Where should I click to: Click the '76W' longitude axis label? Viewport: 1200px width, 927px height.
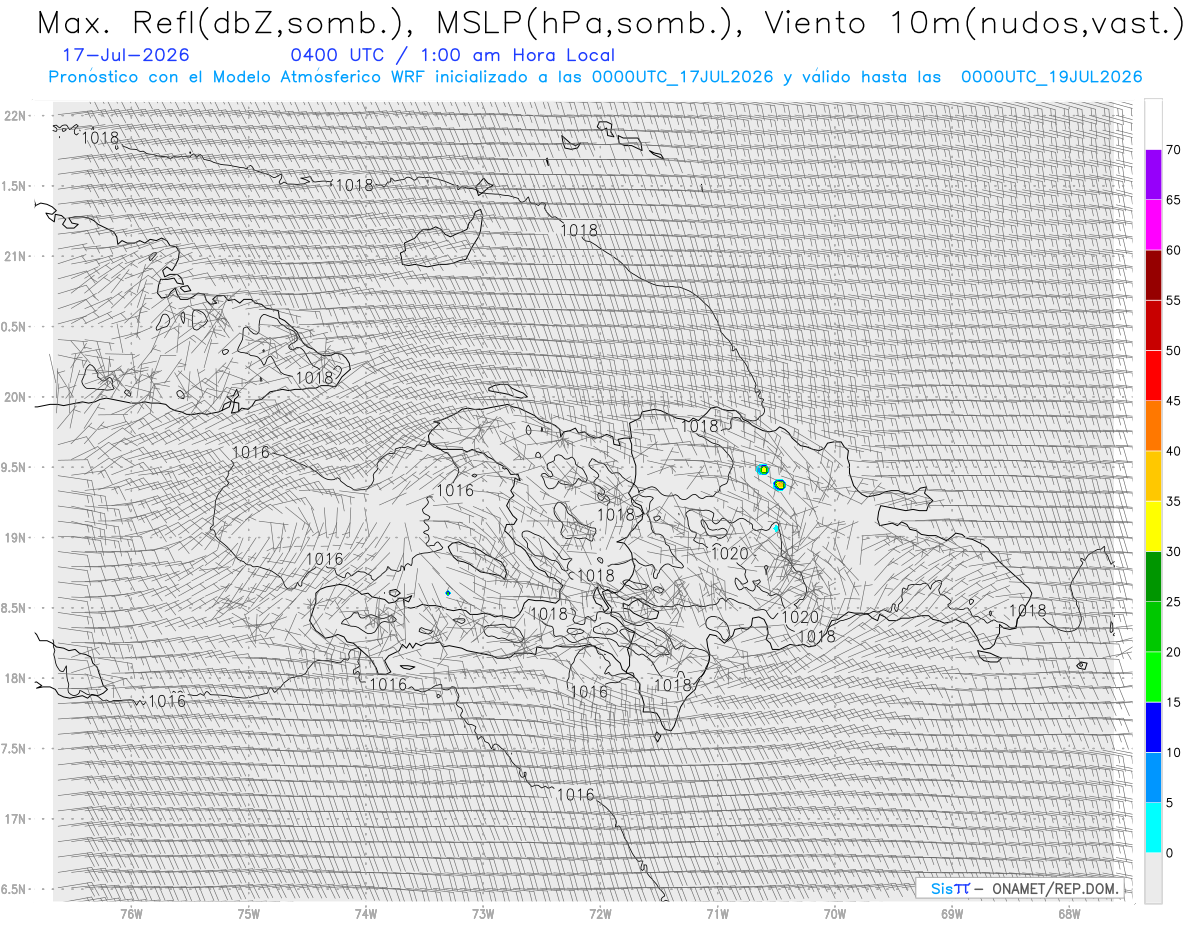click(x=131, y=914)
